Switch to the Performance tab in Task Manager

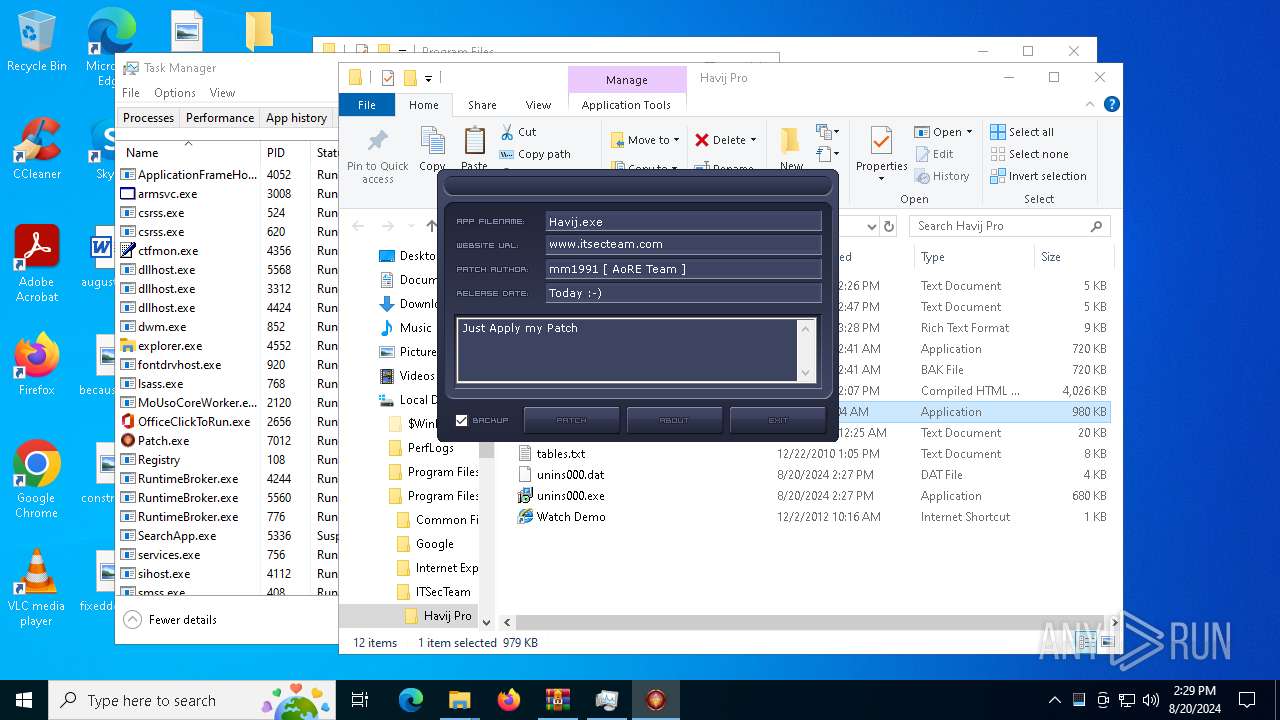[220, 117]
